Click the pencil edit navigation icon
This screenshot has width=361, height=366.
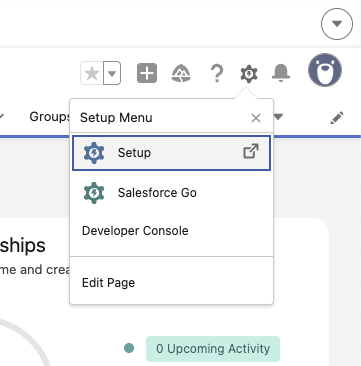pos(337,118)
